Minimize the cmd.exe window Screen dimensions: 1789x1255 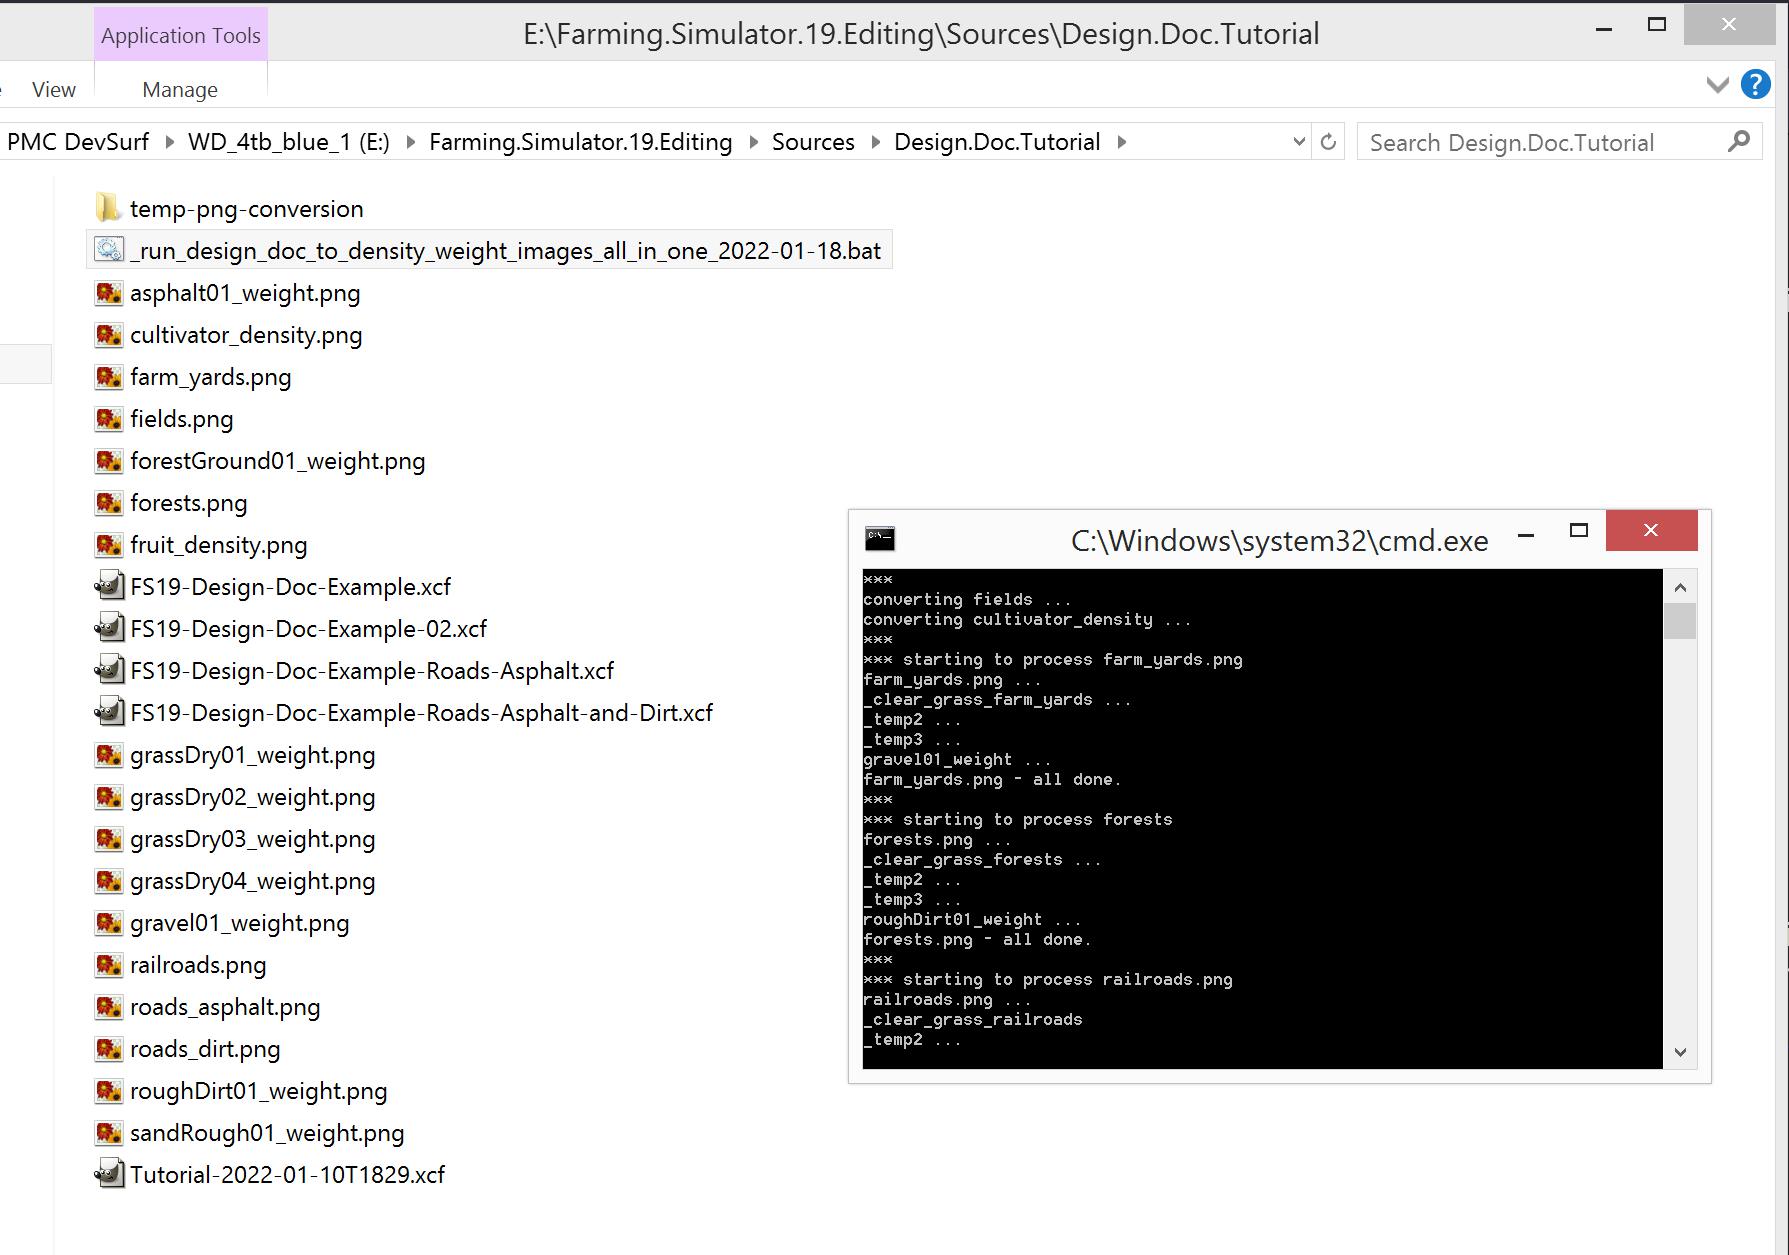tap(1526, 535)
